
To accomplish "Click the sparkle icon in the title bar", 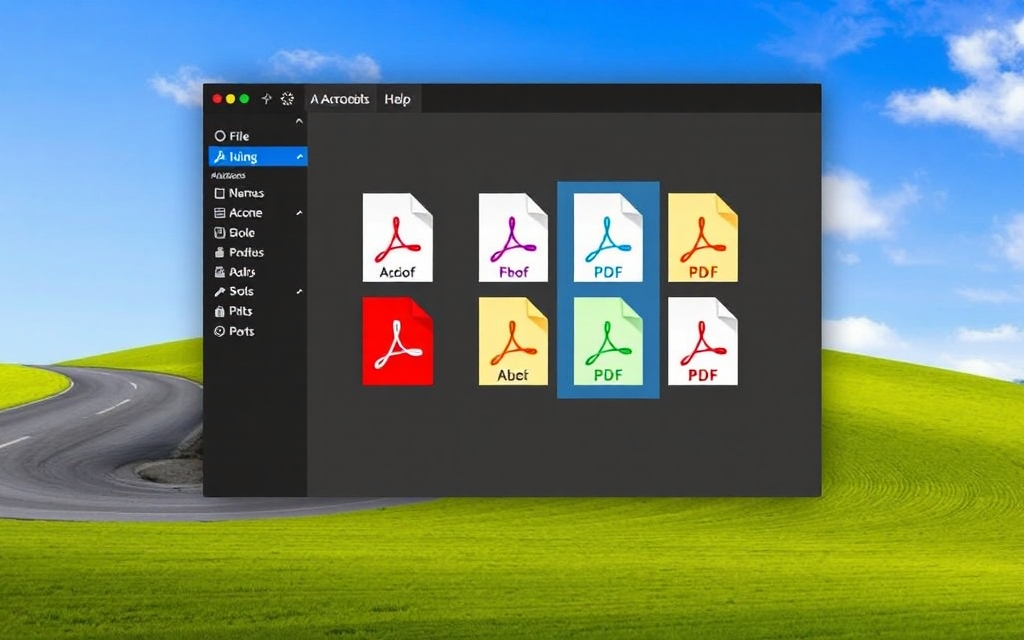I will [266, 99].
